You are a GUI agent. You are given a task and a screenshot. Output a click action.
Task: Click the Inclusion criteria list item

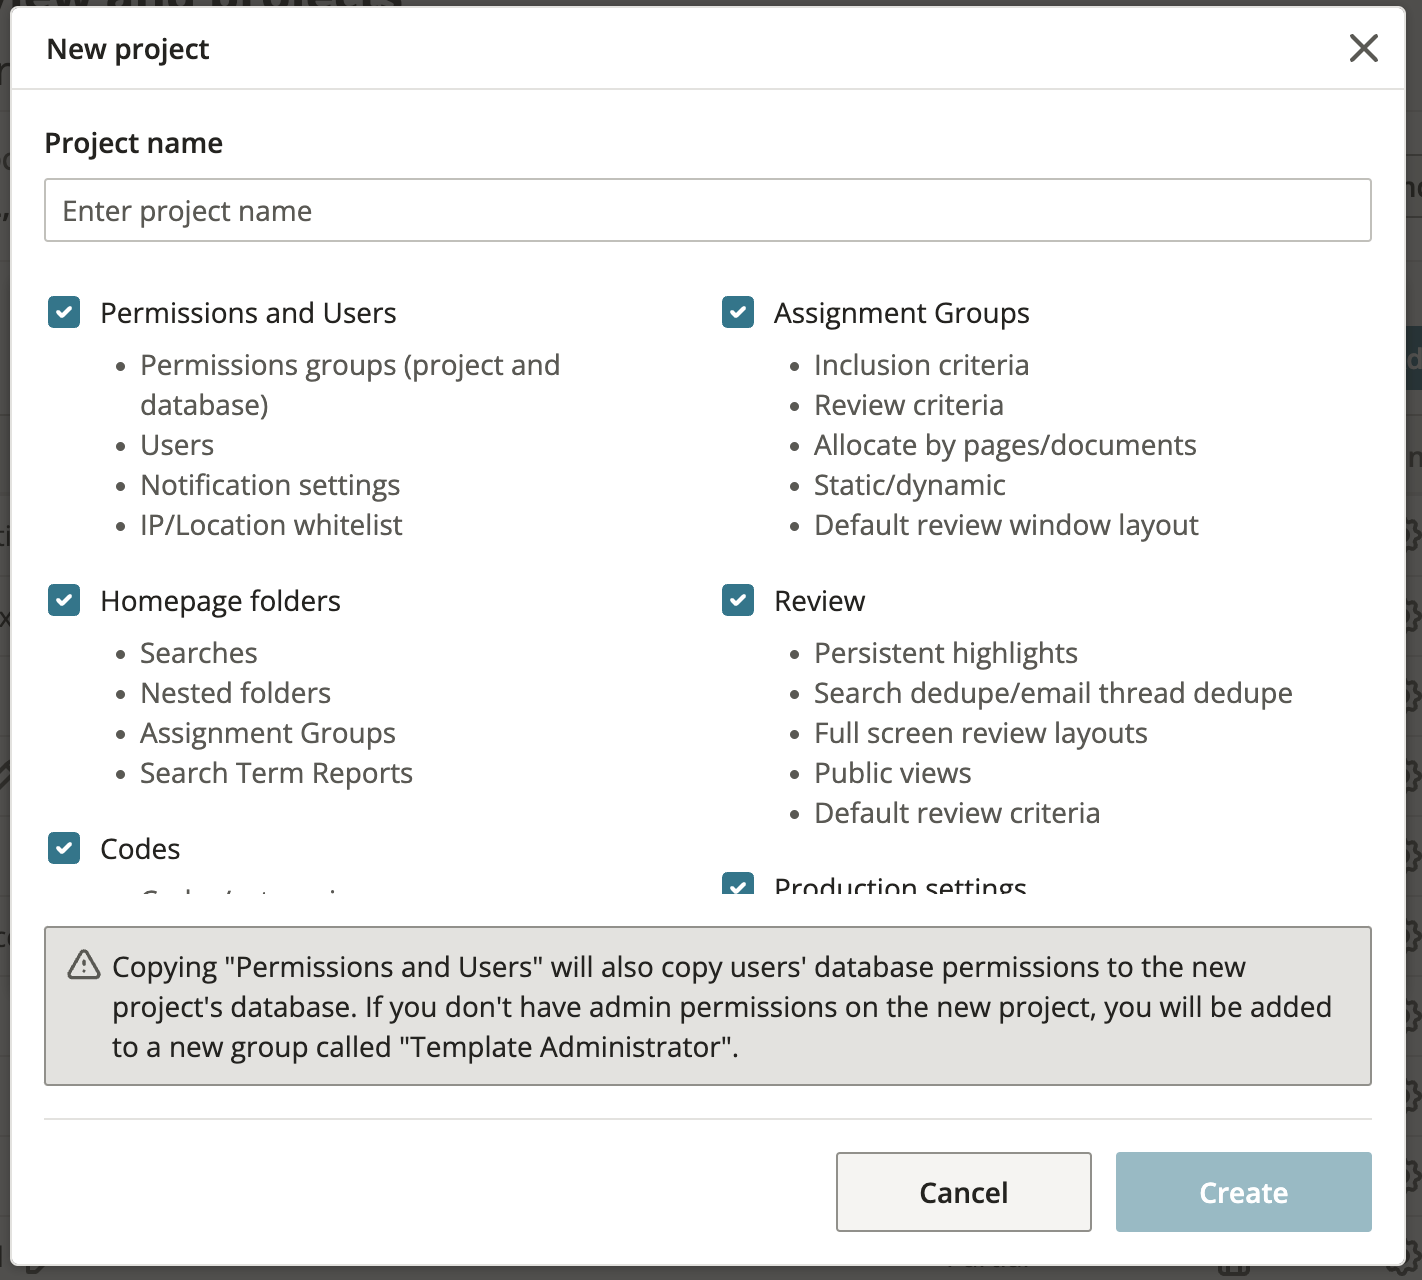921,365
